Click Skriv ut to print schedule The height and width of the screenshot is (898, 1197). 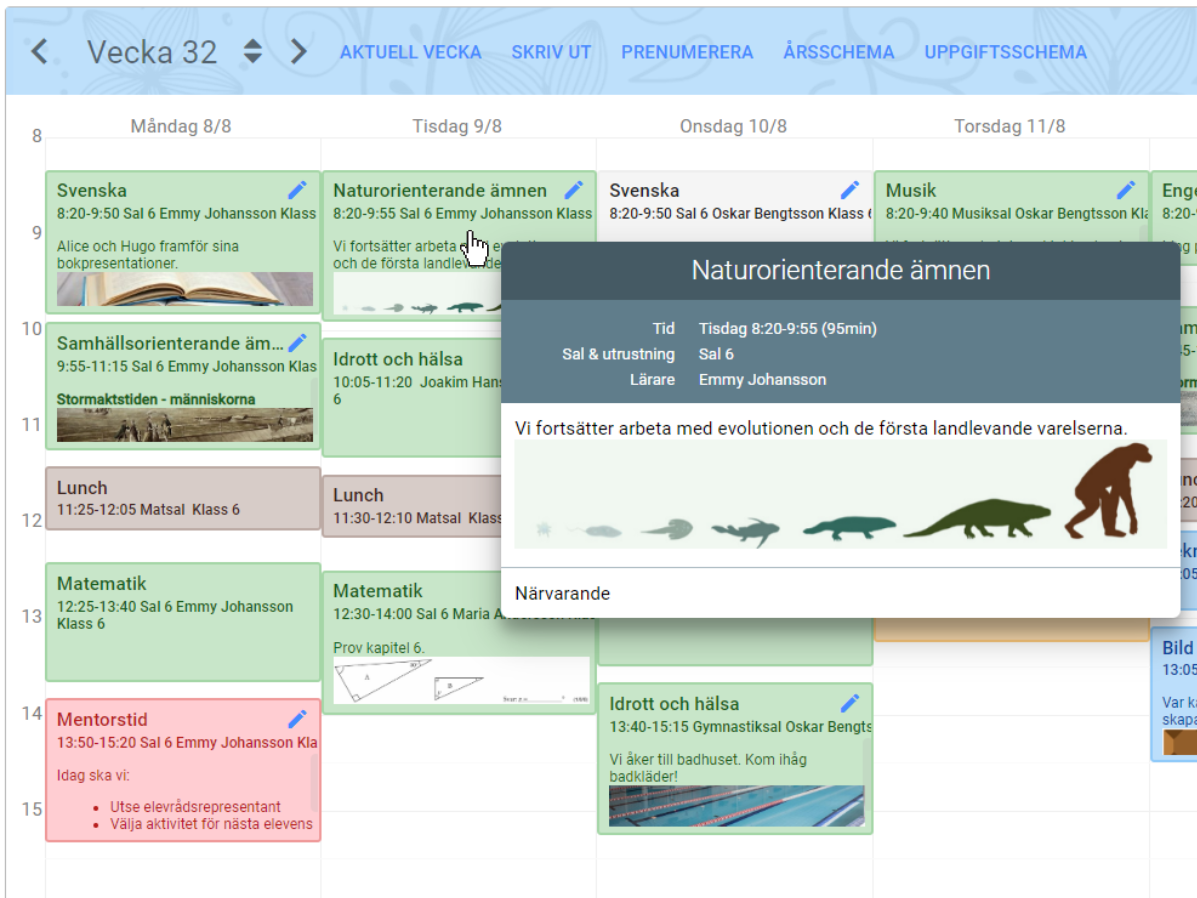(x=551, y=52)
